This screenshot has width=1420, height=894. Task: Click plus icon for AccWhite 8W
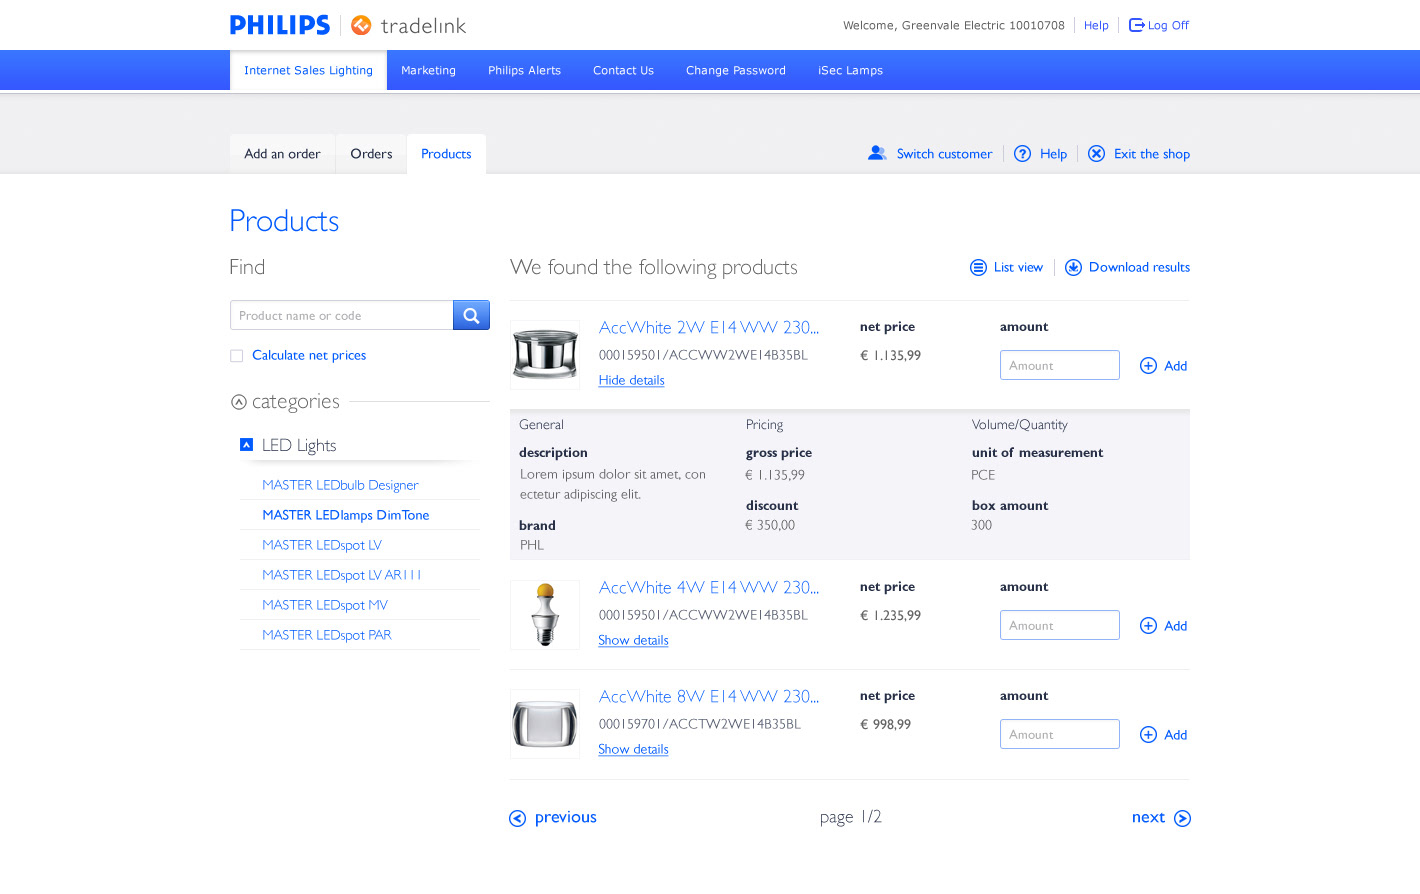click(x=1148, y=735)
